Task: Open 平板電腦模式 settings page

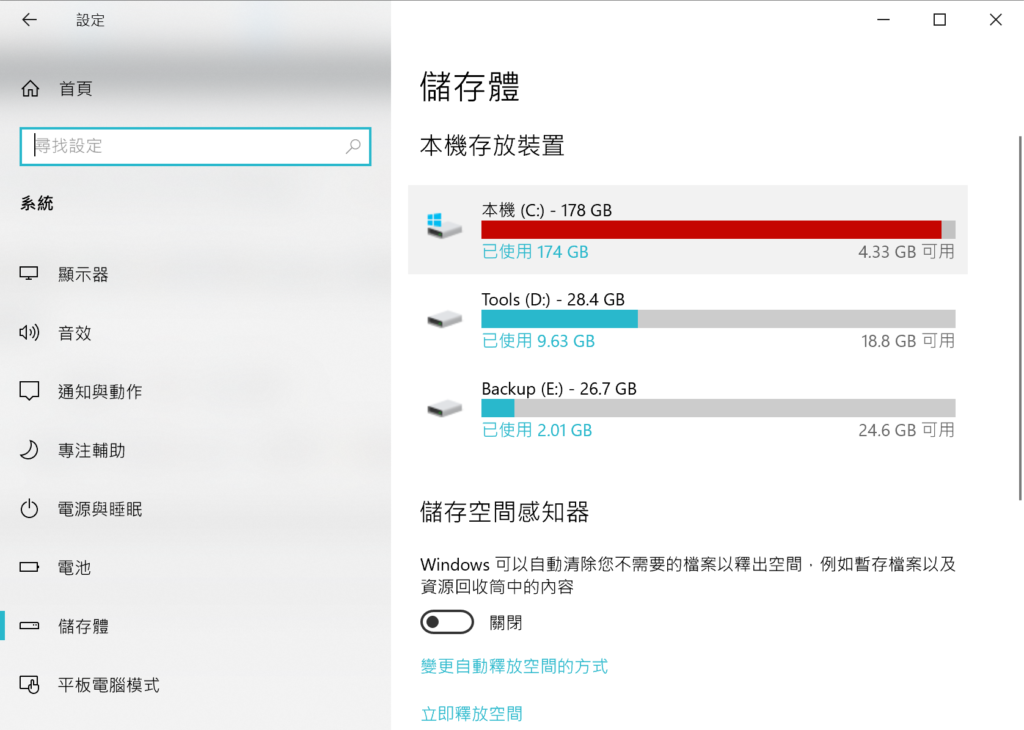Action: pos(108,685)
